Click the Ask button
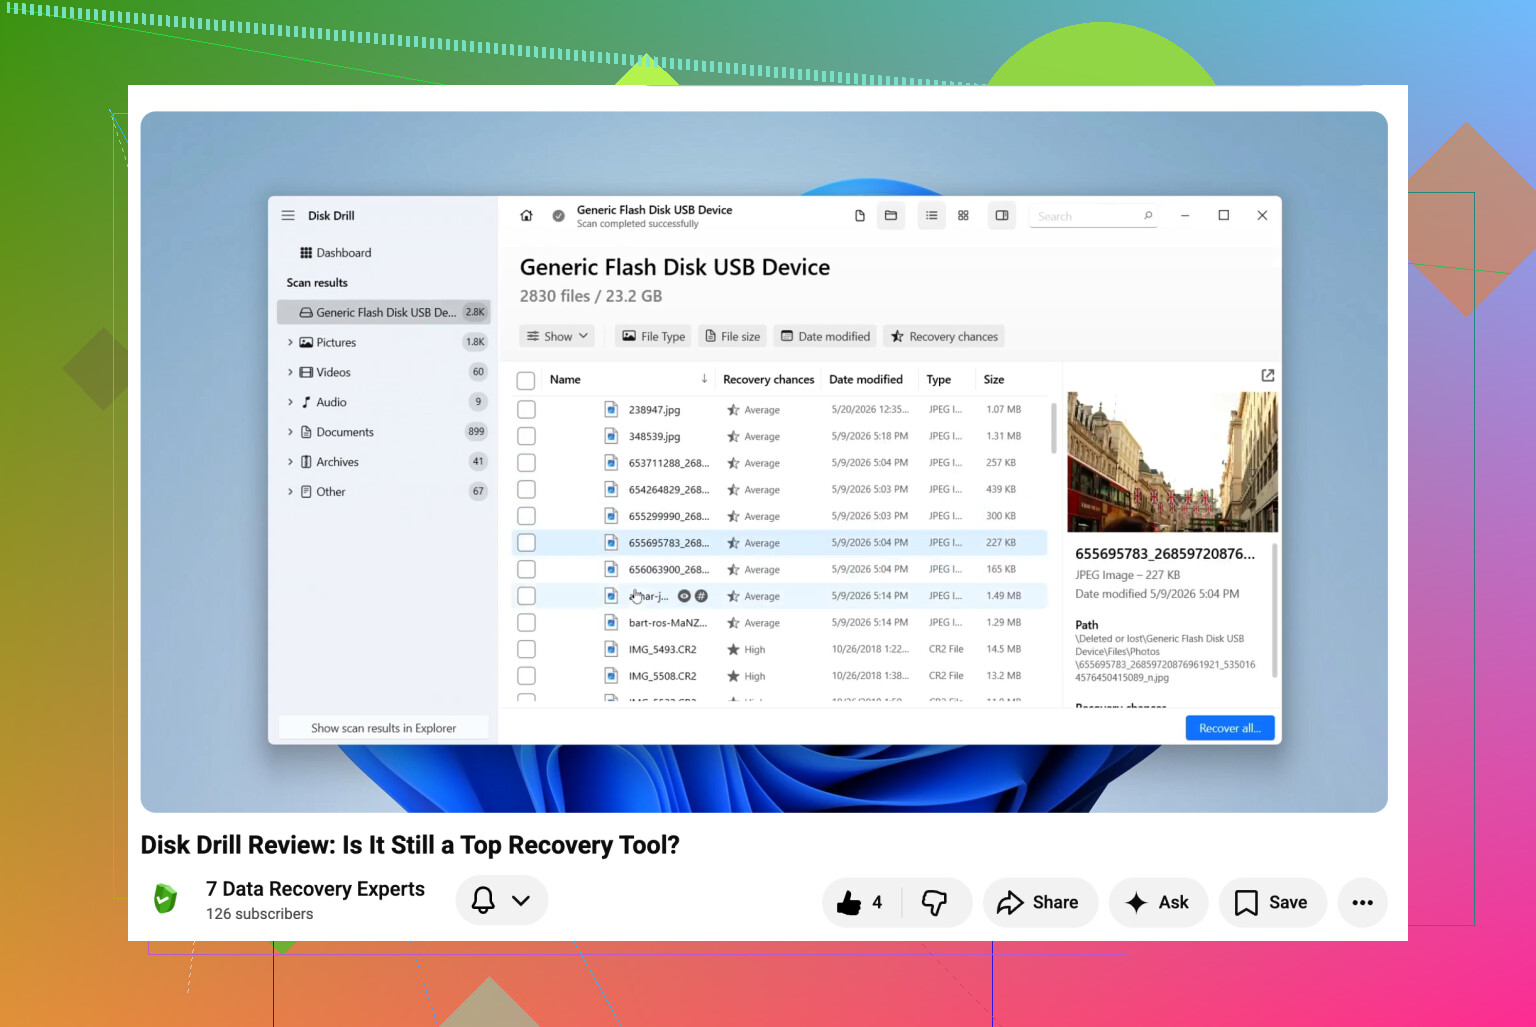The width and height of the screenshot is (1536, 1027). [x=1158, y=902]
